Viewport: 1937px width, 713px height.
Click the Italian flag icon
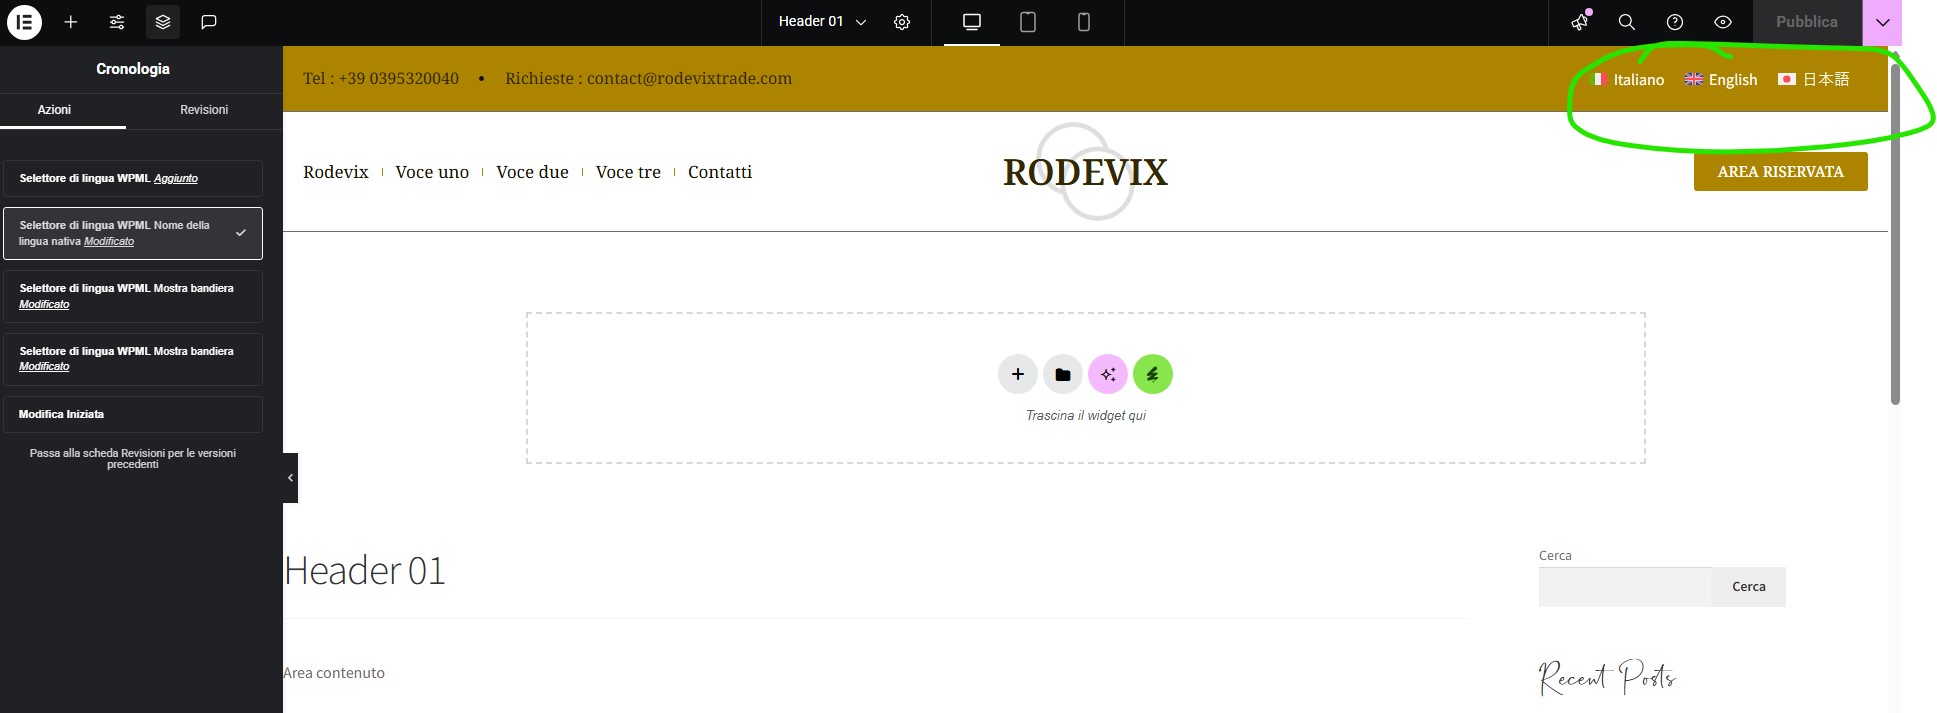[1599, 79]
